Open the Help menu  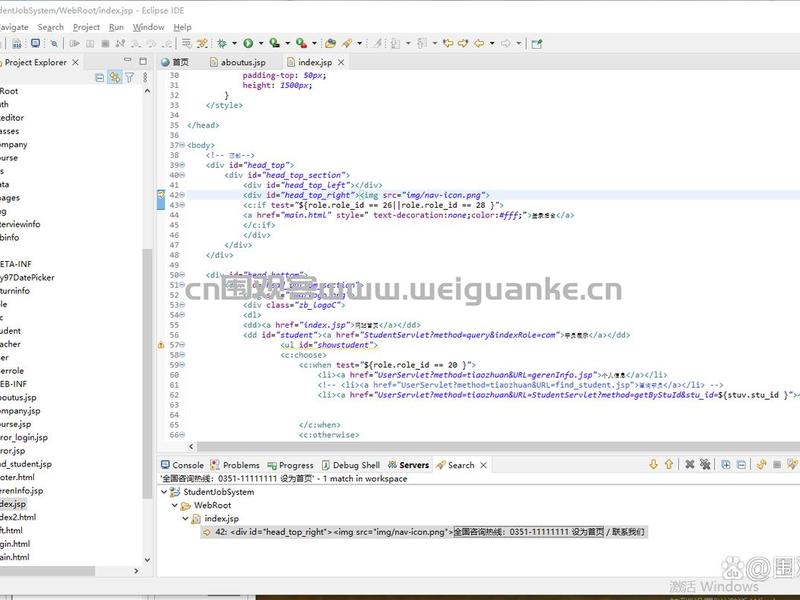tap(182, 27)
